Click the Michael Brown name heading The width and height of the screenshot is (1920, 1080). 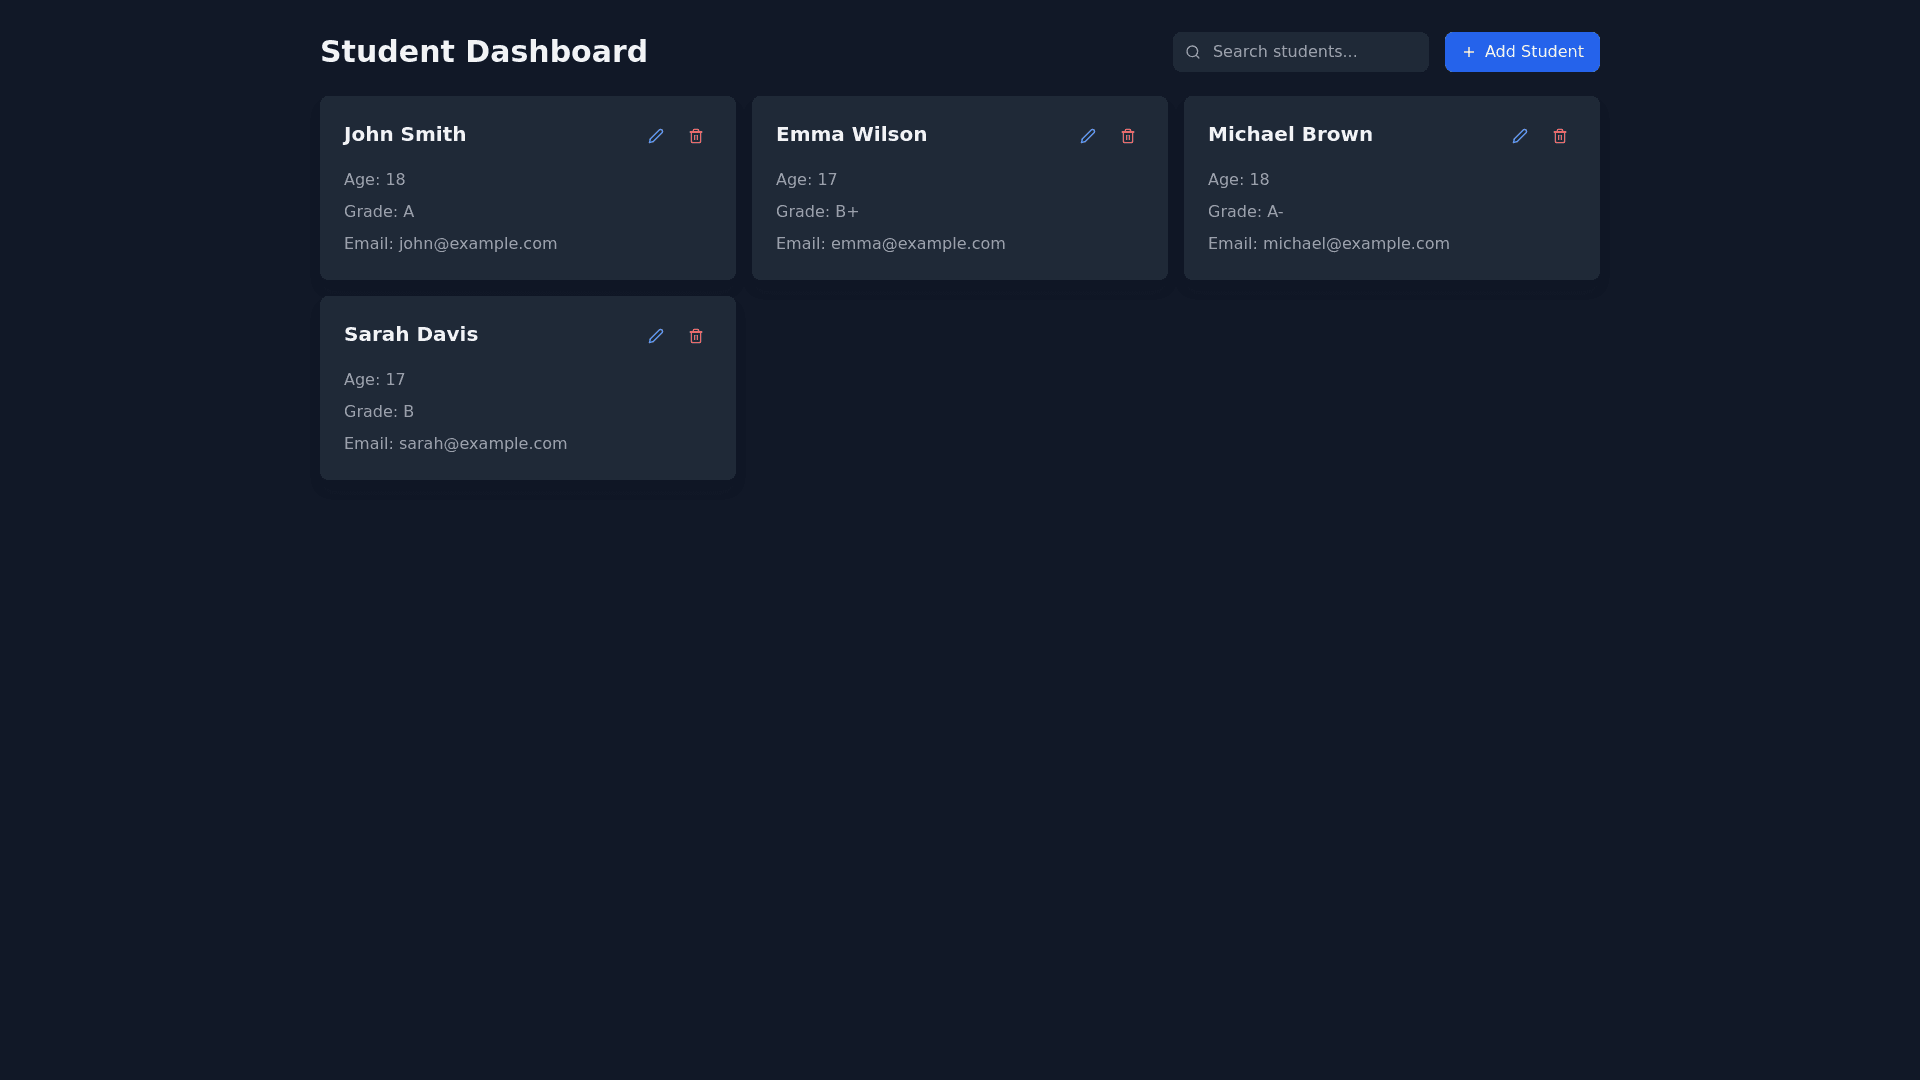[1290, 134]
